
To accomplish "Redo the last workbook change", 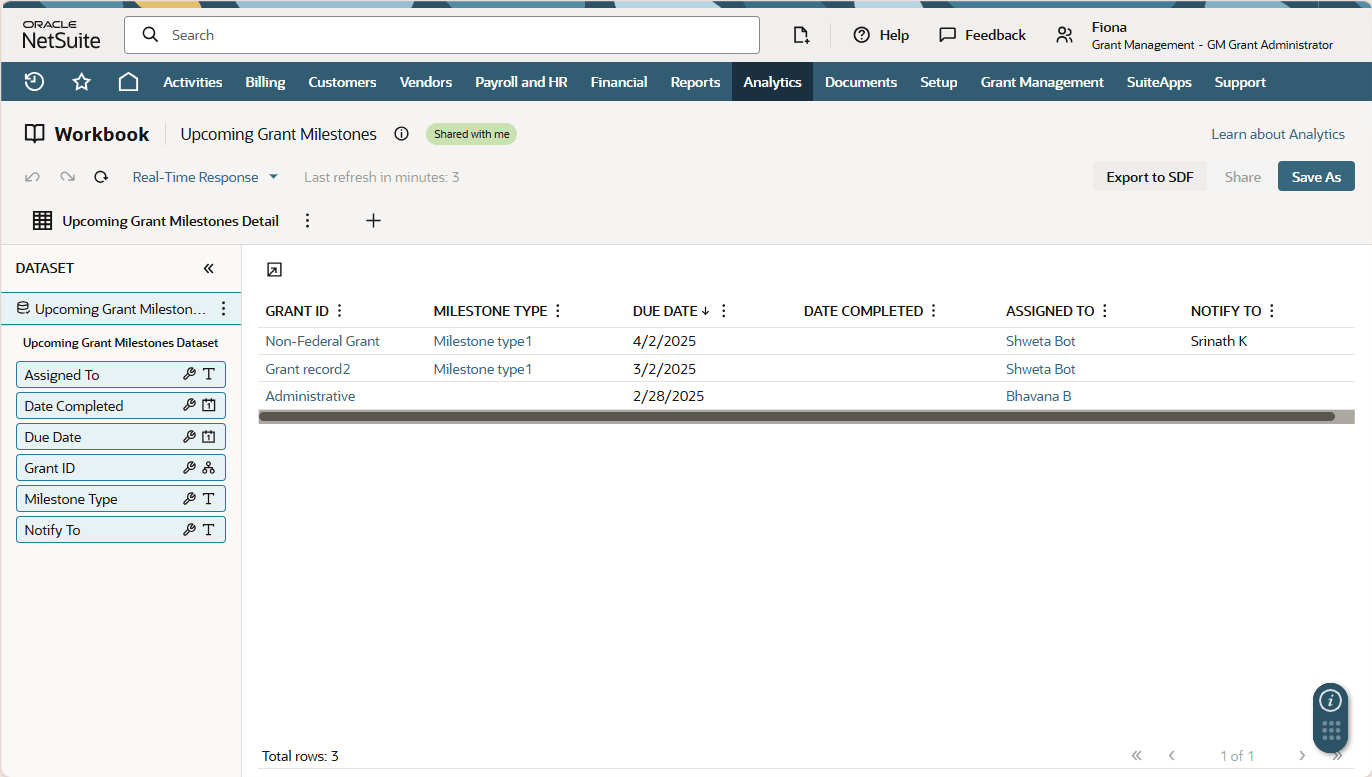I will 66,176.
